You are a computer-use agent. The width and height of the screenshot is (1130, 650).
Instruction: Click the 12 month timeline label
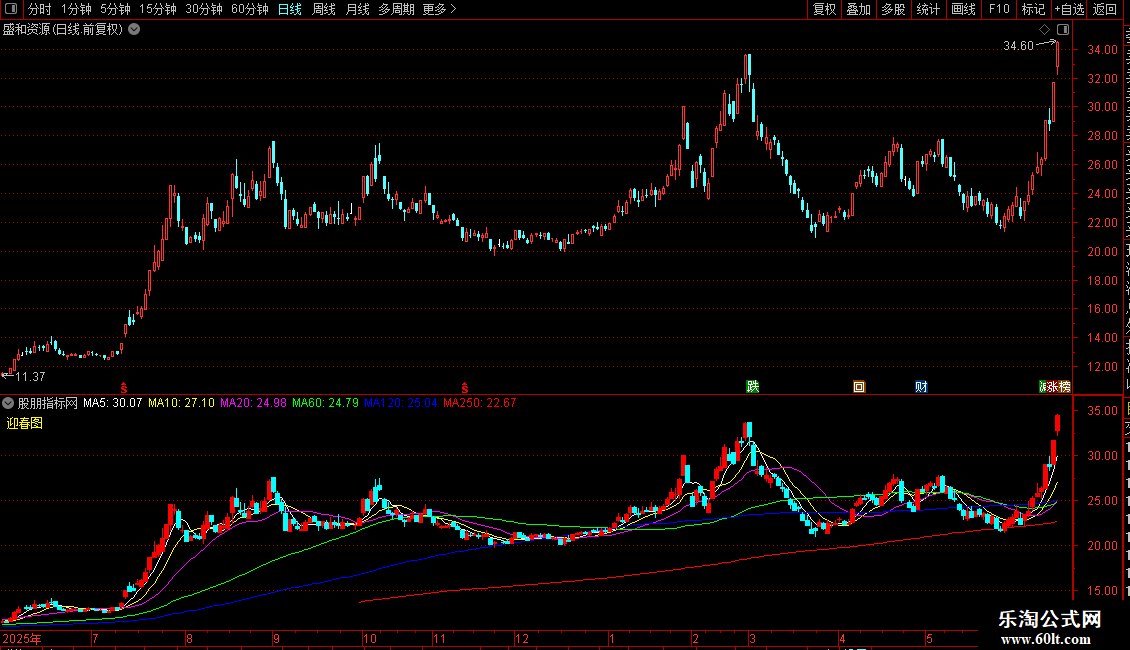522,638
